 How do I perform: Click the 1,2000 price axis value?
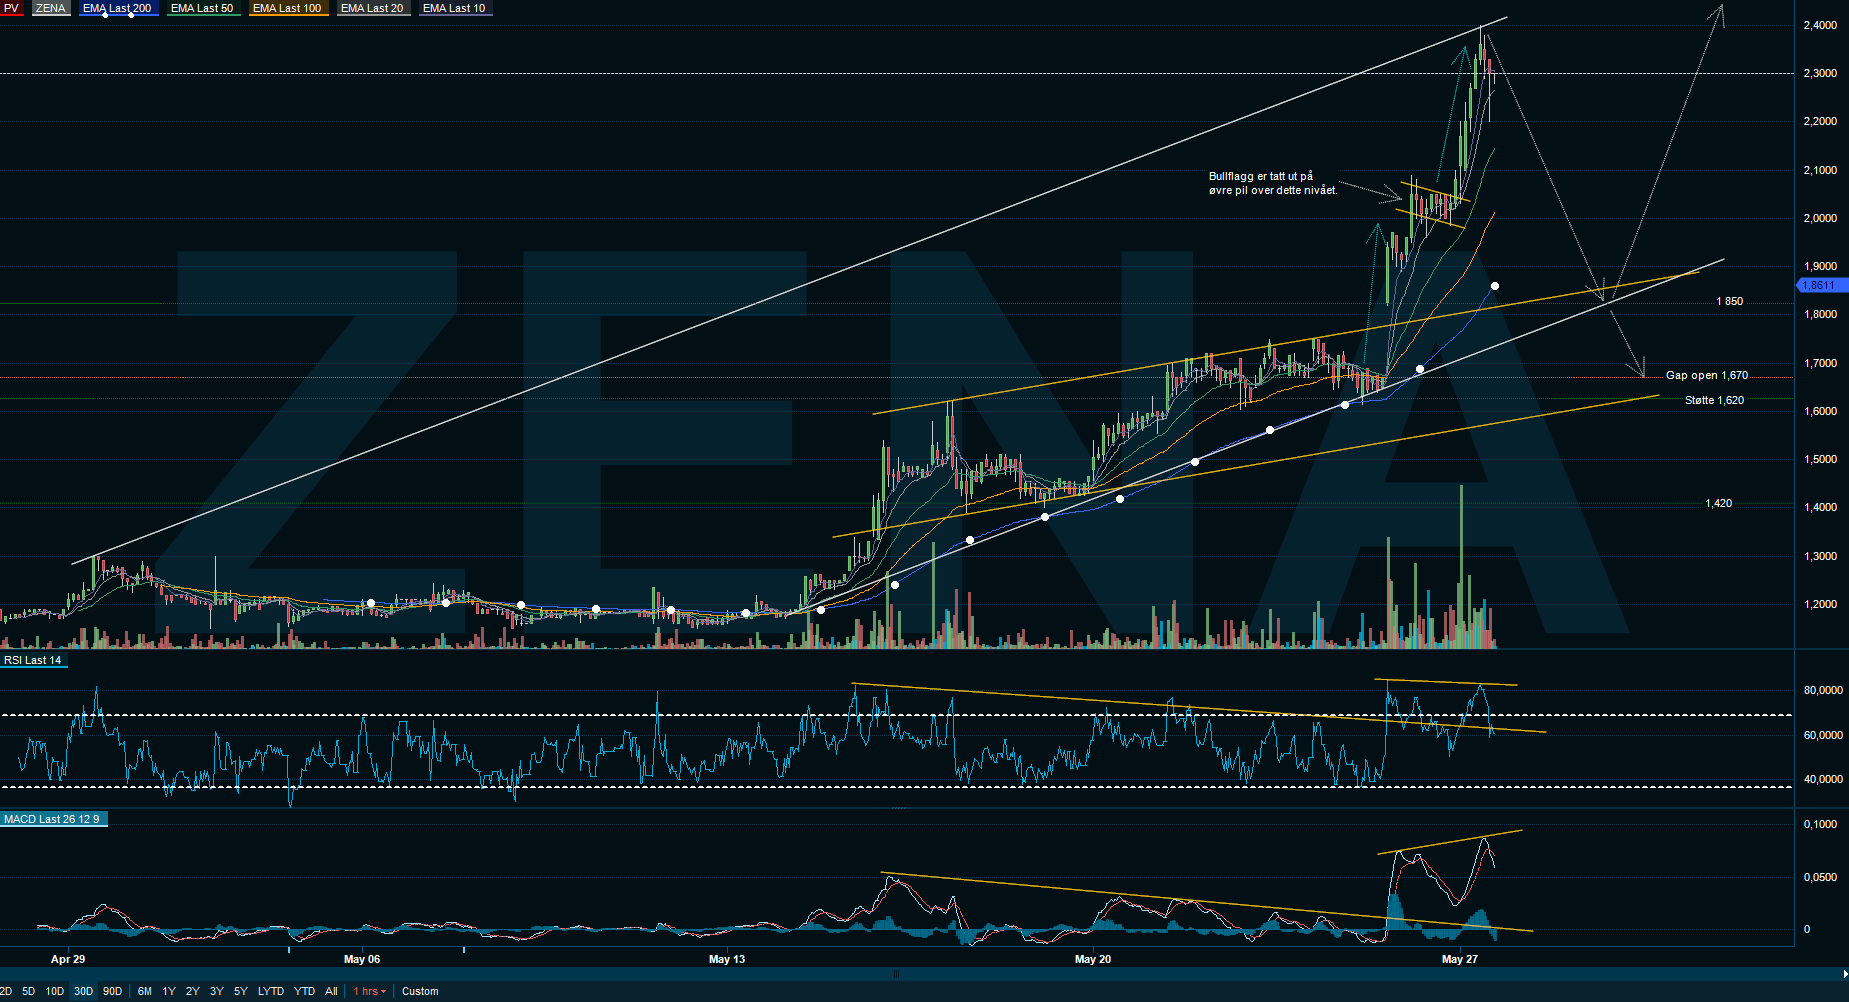point(1820,604)
